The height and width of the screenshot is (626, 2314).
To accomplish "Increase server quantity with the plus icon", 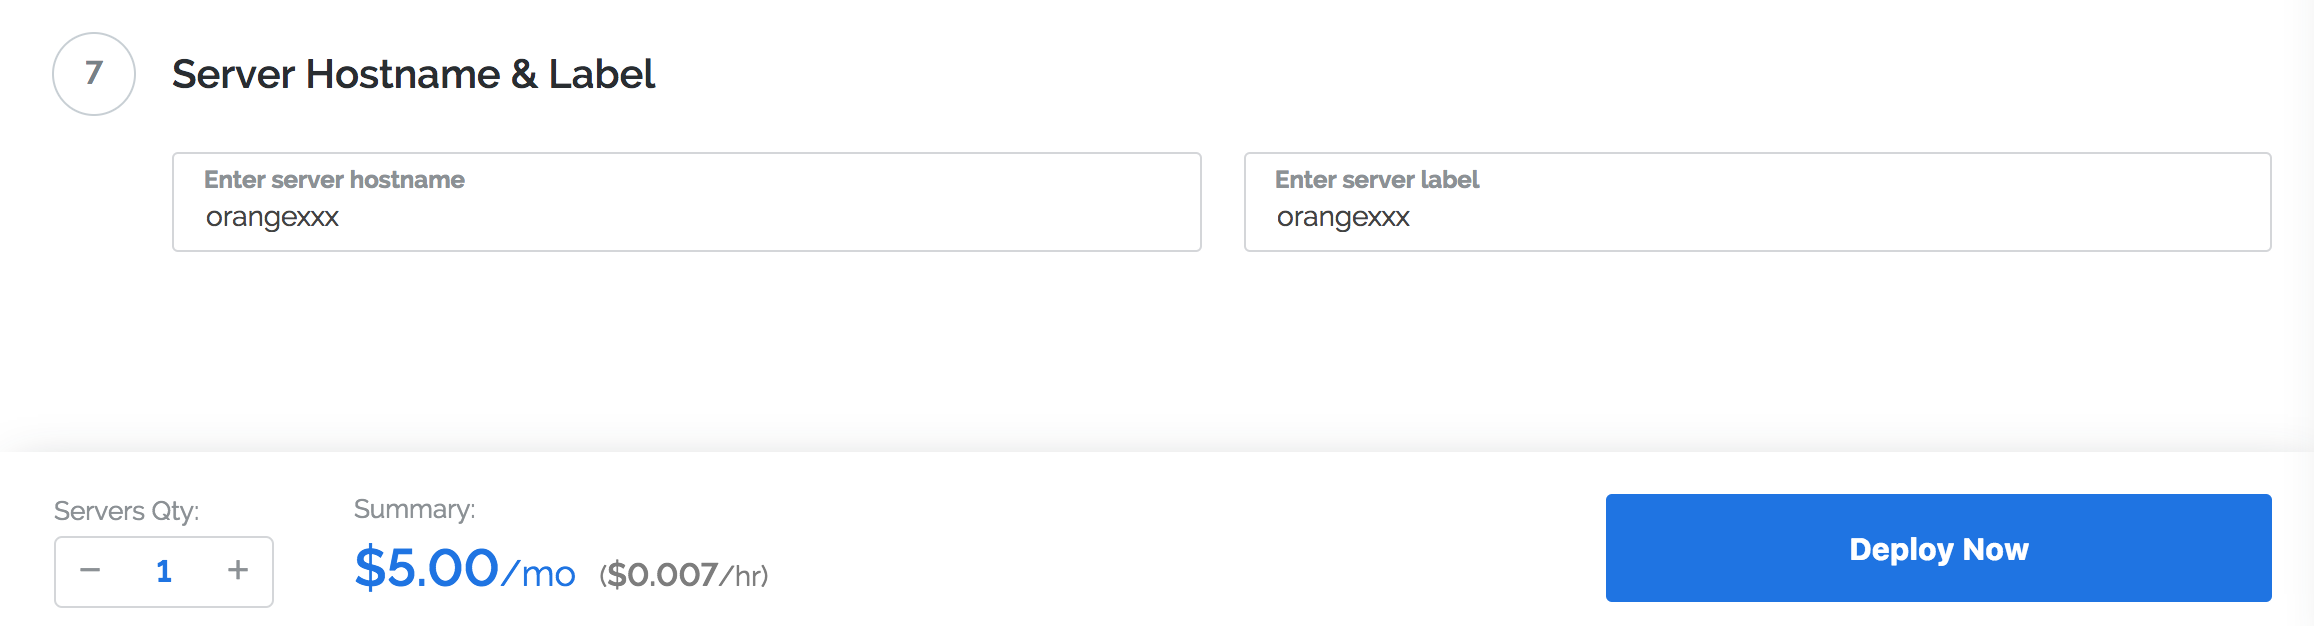I will coord(238,570).
